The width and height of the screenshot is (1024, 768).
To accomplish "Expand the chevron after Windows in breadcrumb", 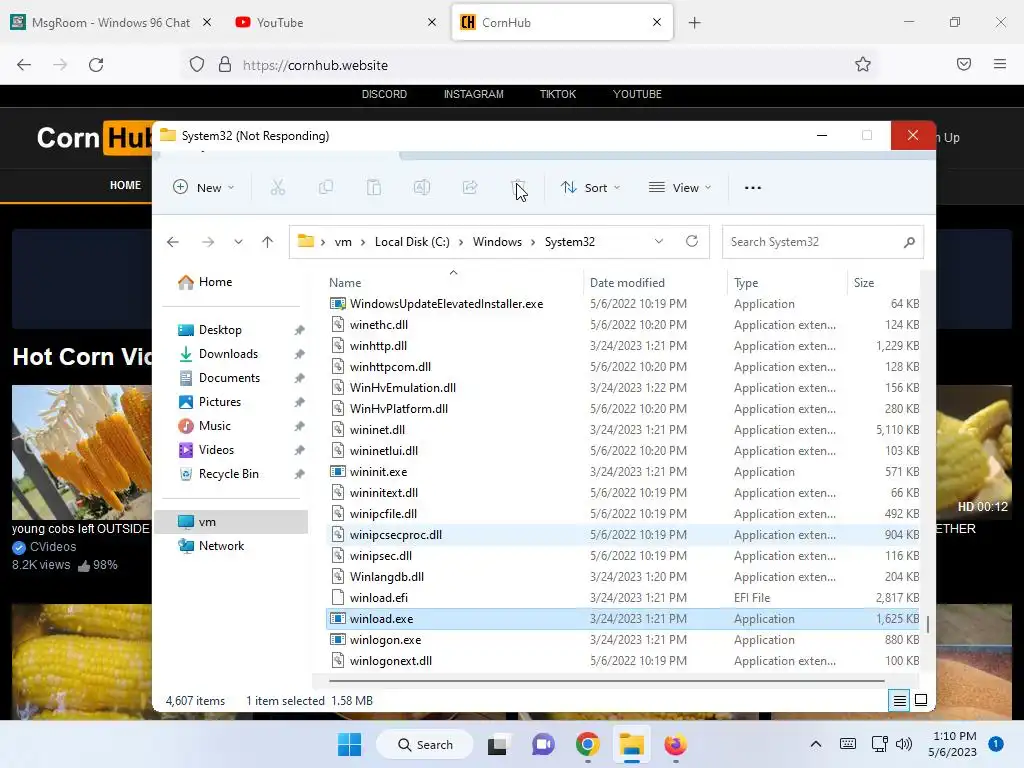I will coord(533,242).
